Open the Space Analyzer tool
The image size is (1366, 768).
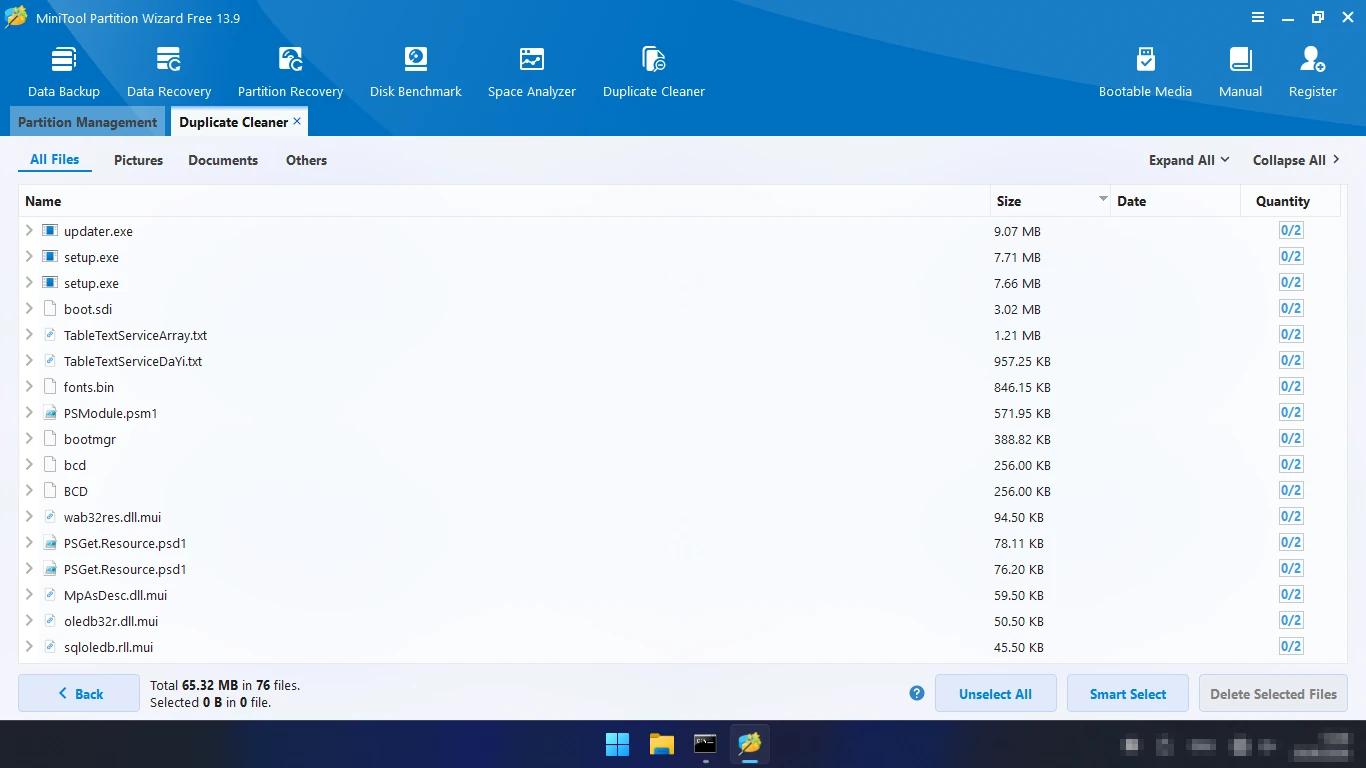click(532, 72)
